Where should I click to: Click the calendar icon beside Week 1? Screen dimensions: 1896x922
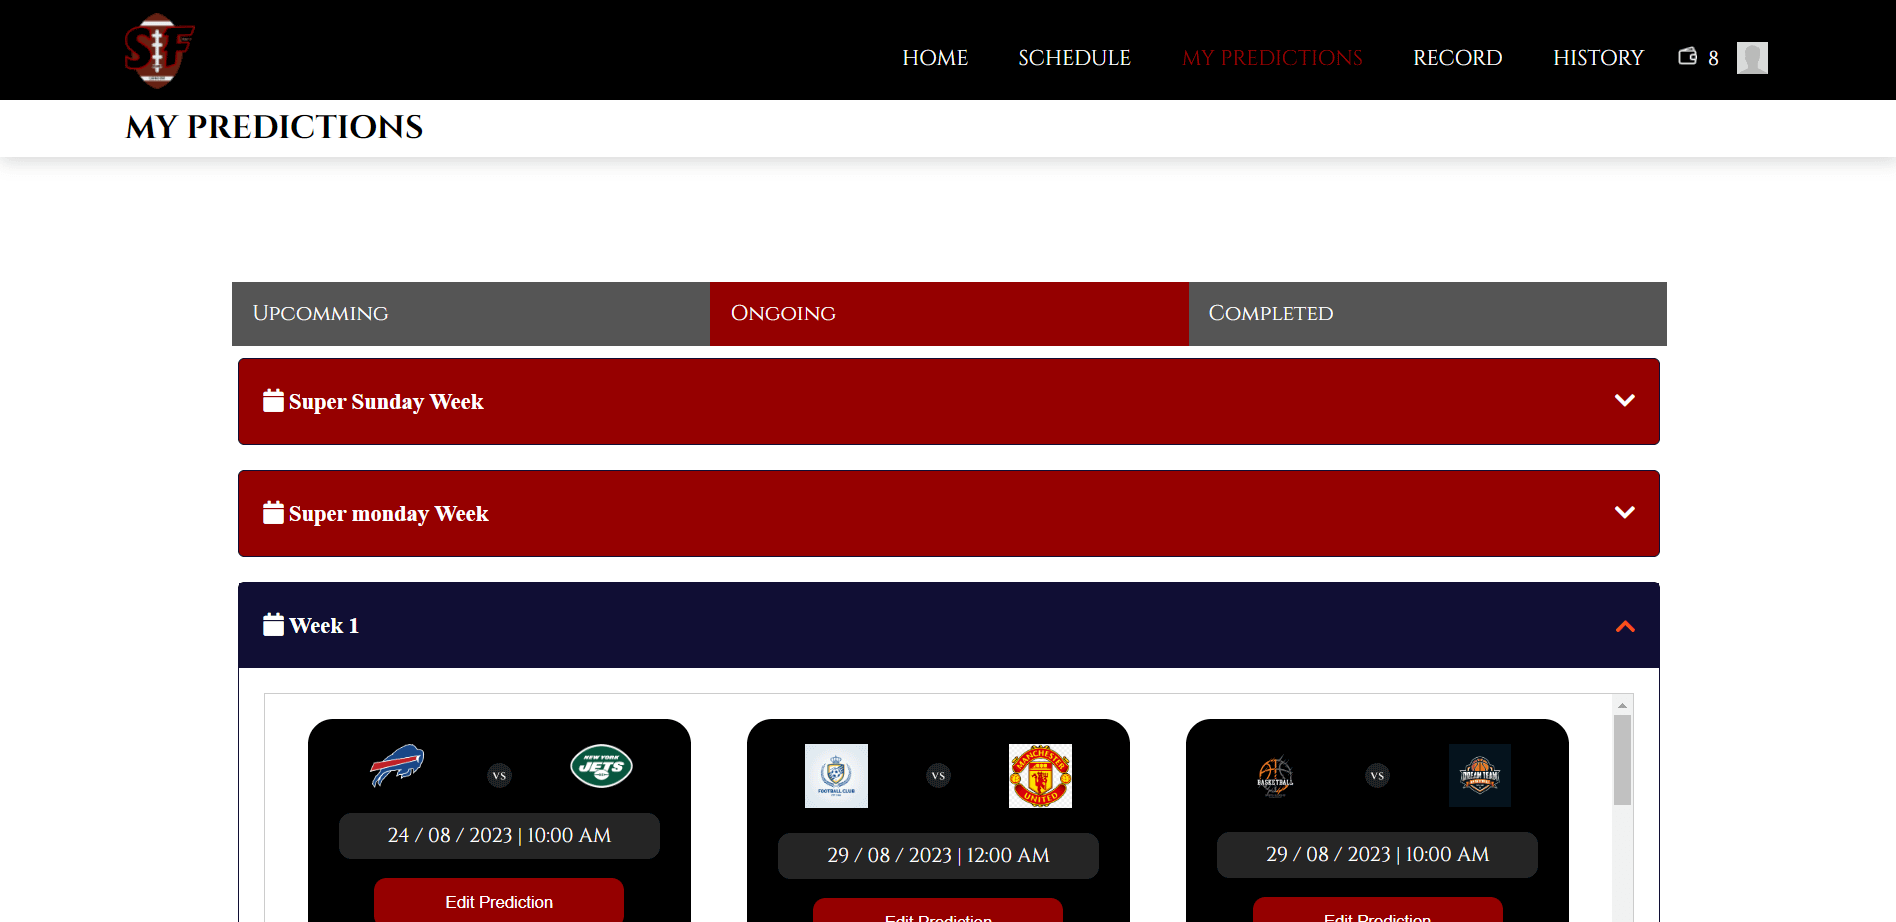coord(273,625)
